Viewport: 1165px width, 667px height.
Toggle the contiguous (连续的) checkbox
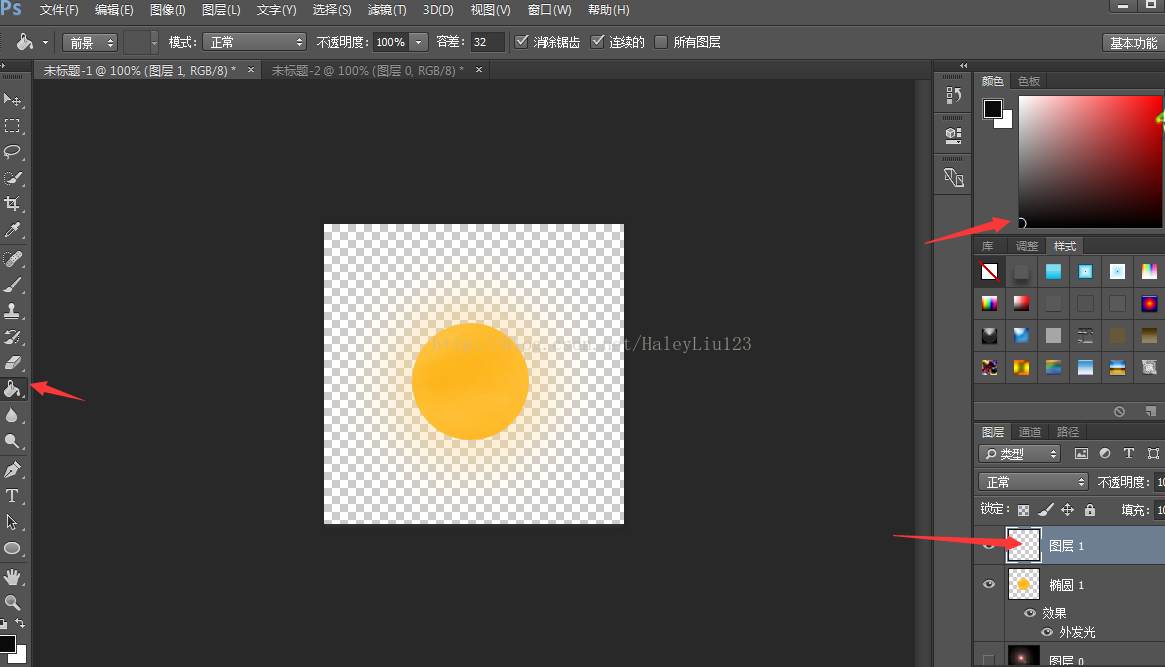(597, 42)
